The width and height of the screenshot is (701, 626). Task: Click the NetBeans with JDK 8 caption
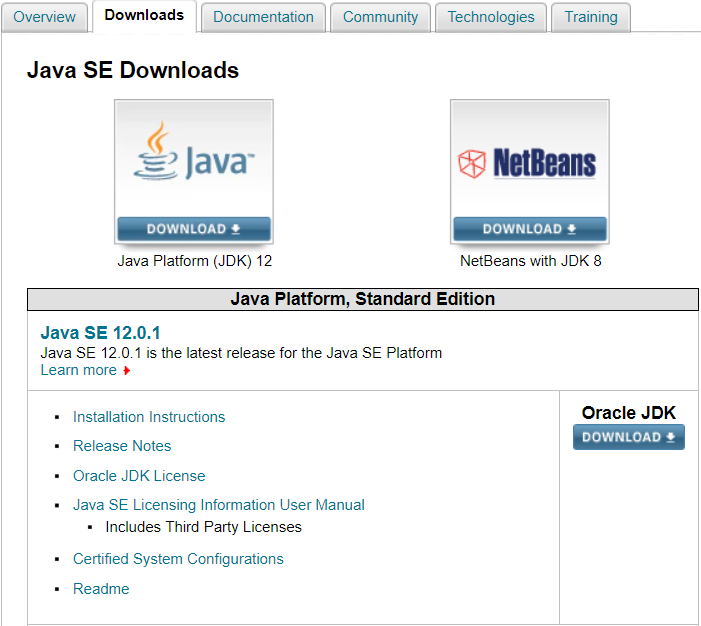[531, 261]
